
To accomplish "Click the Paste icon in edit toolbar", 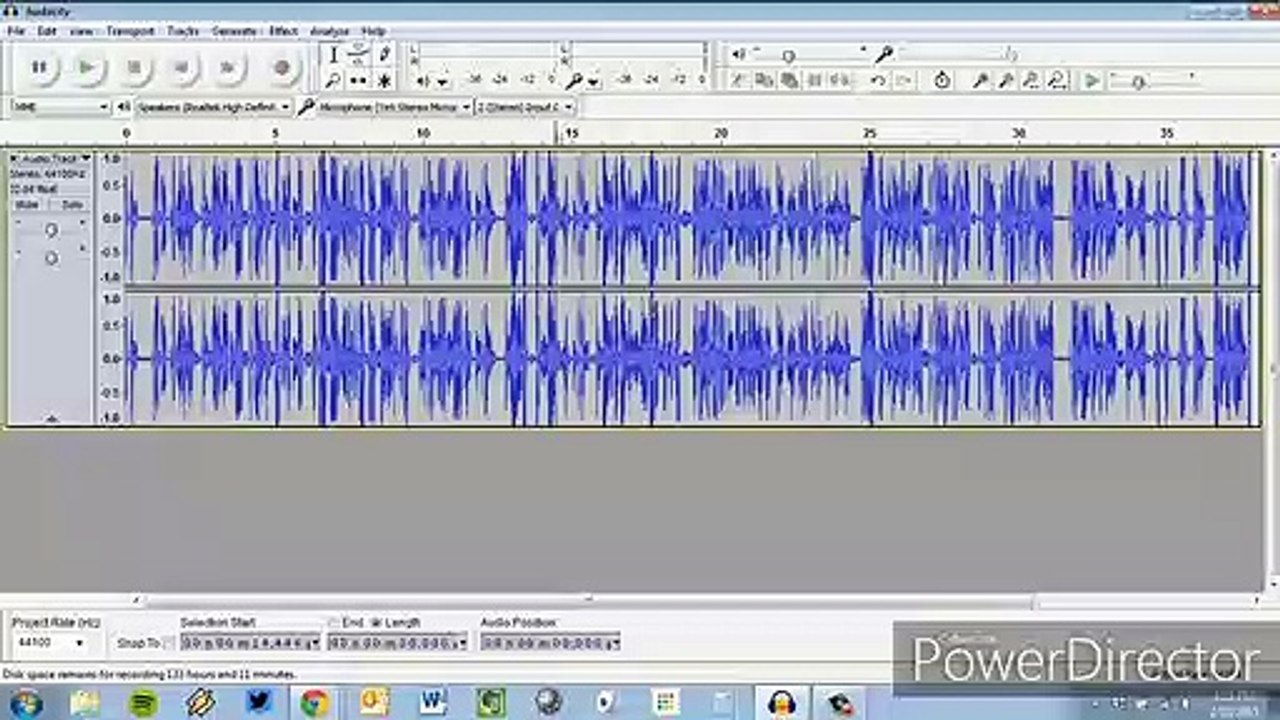I will point(789,80).
